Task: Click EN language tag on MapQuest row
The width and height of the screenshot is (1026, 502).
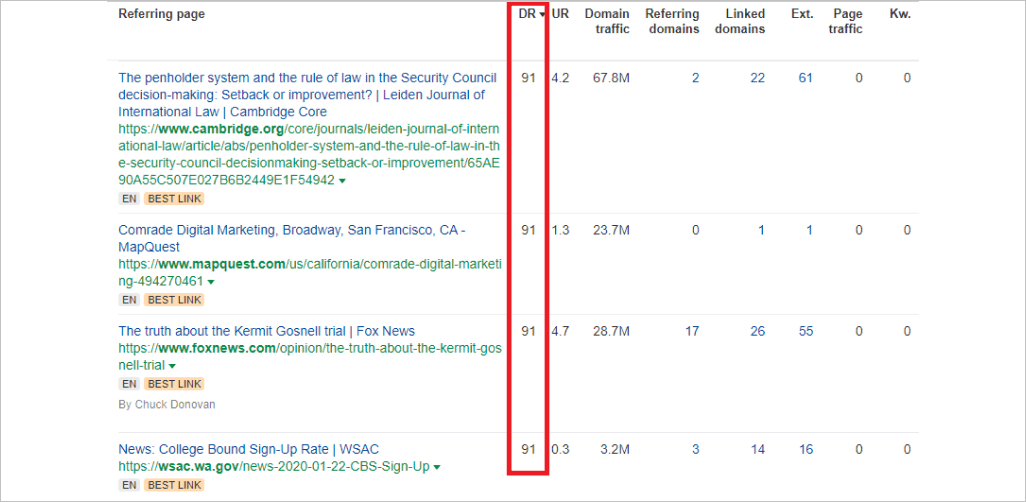Action: click(x=129, y=300)
